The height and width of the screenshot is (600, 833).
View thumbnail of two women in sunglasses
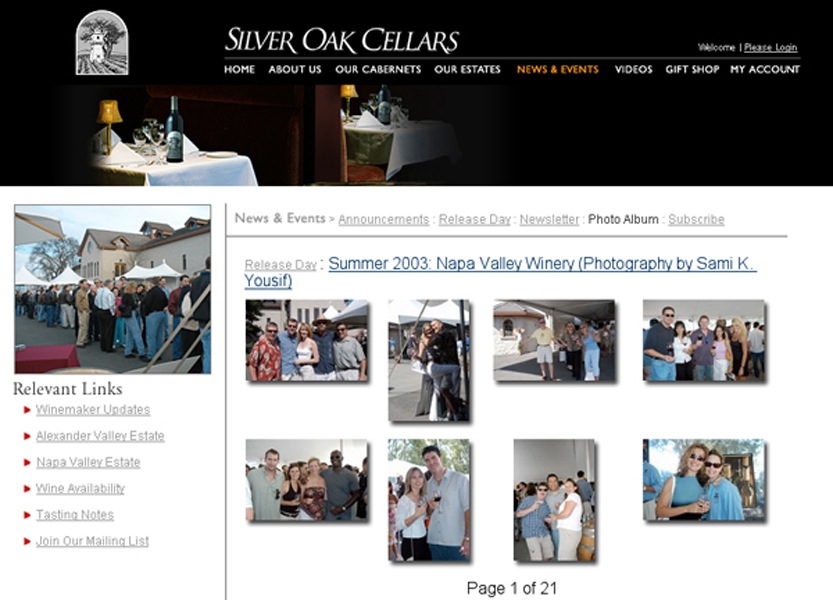[703, 480]
